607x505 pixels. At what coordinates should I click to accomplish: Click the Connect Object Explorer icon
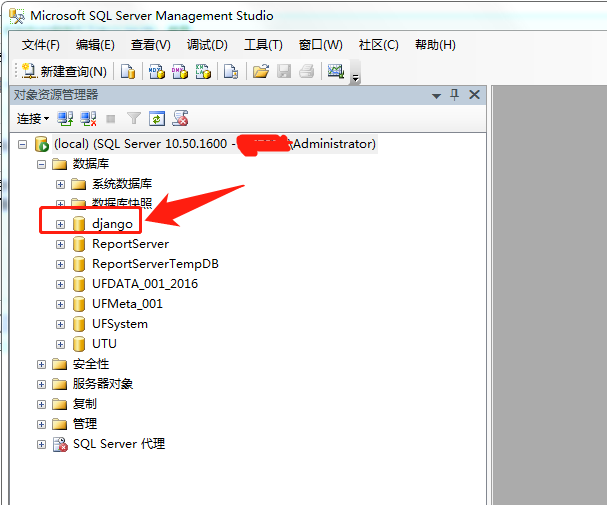point(65,119)
